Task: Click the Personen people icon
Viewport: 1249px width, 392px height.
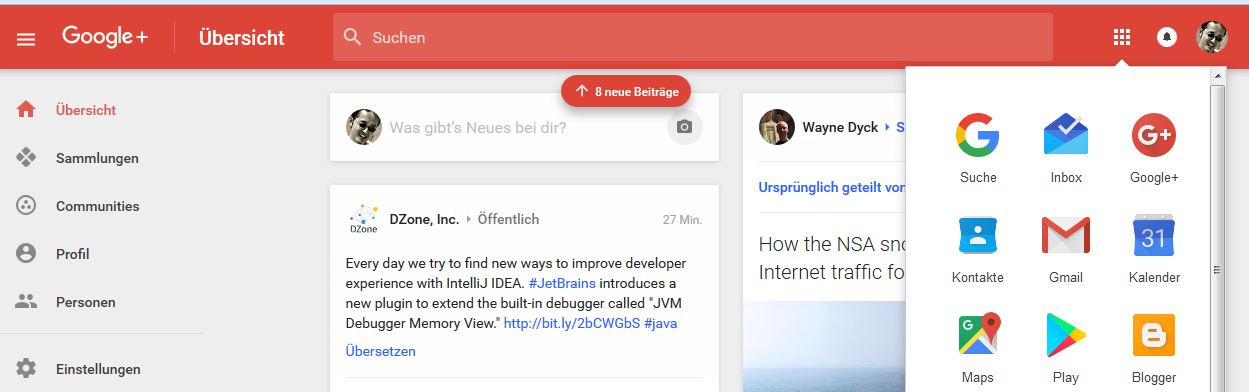Action: coord(26,302)
